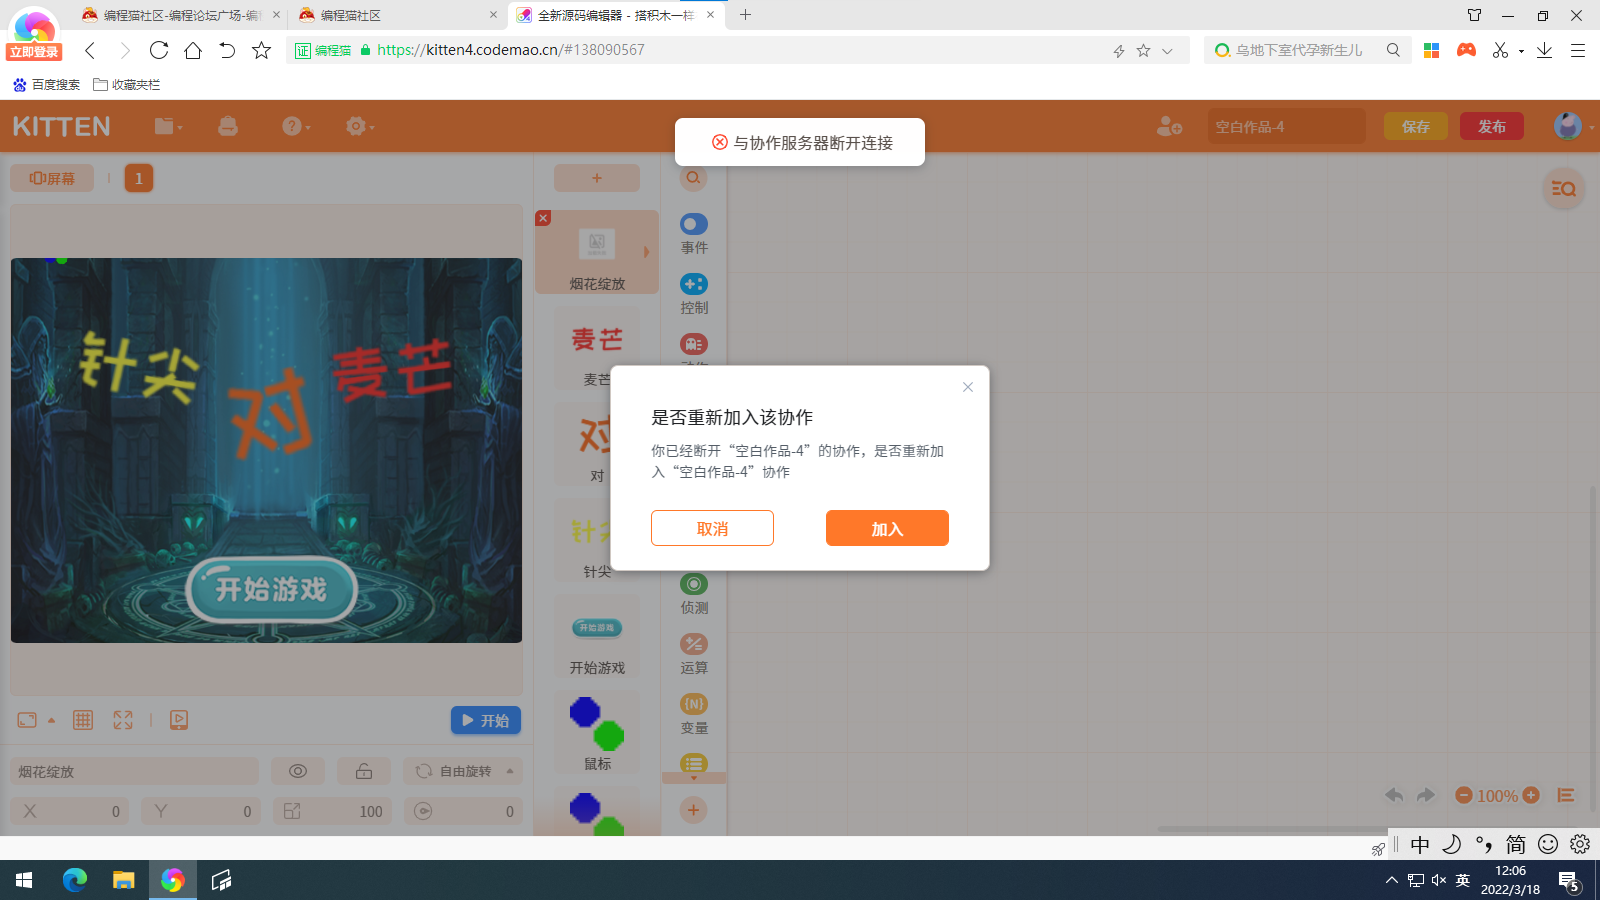The width and height of the screenshot is (1600, 900).
Task: Click the fullscreen stage icon
Action: coord(123,720)
